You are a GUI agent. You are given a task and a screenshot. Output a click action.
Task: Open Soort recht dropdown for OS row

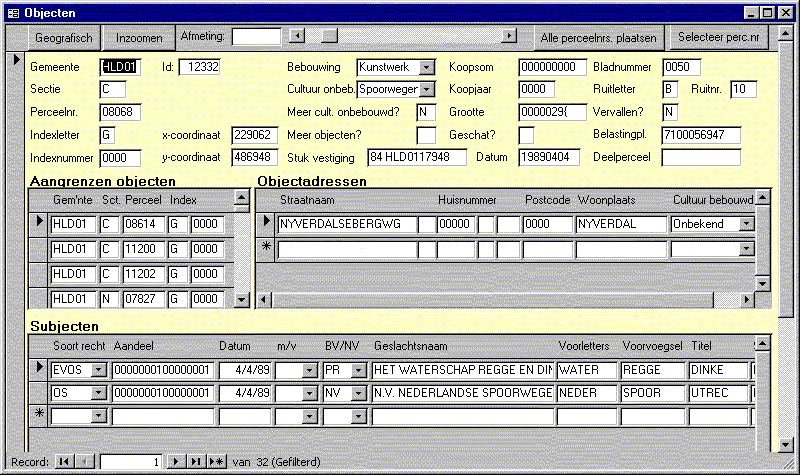98,393
